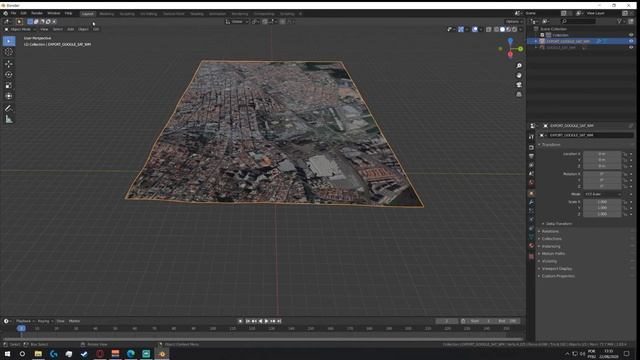Open the Window menu
Image resolution: width=640 pixels, height=360 pixels.
[x=53, y=13]
